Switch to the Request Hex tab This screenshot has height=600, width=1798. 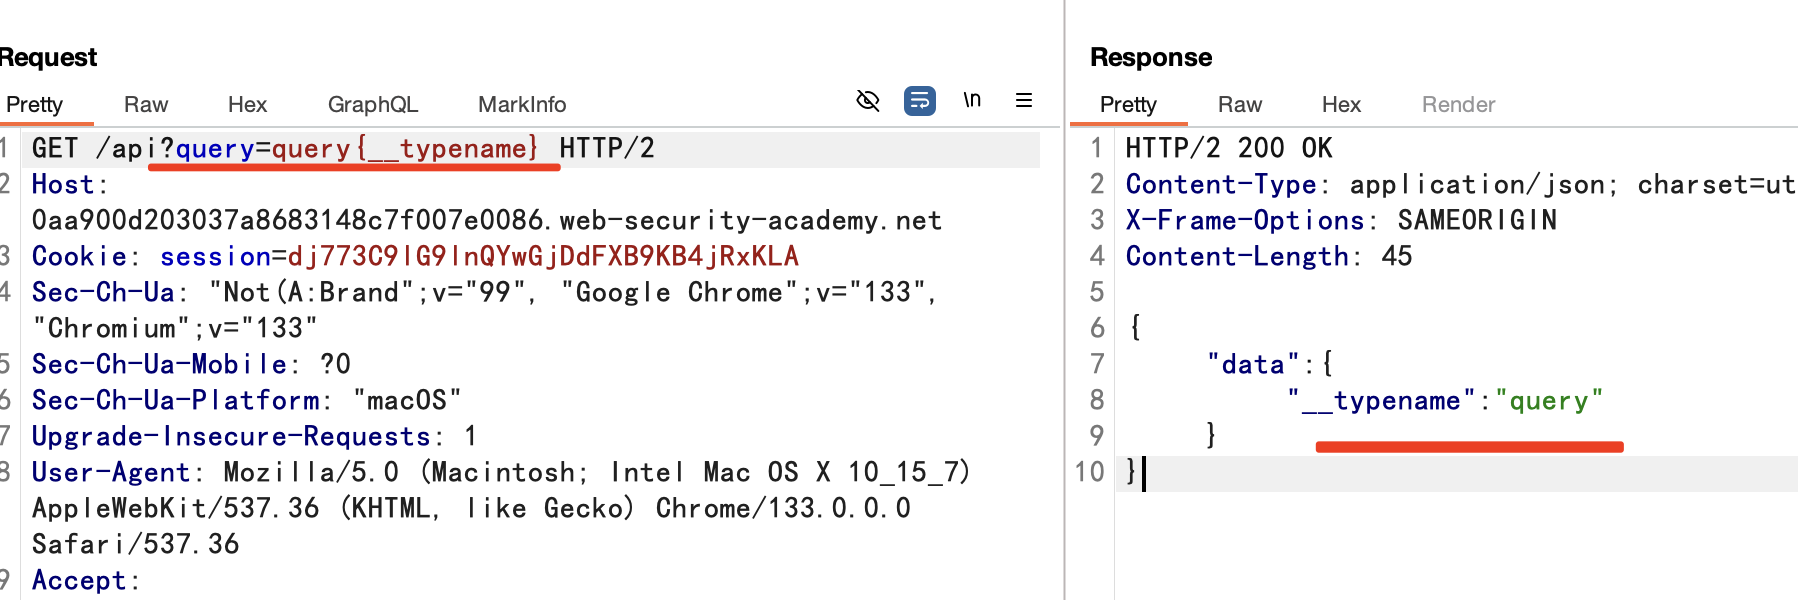tap(247, 104)
